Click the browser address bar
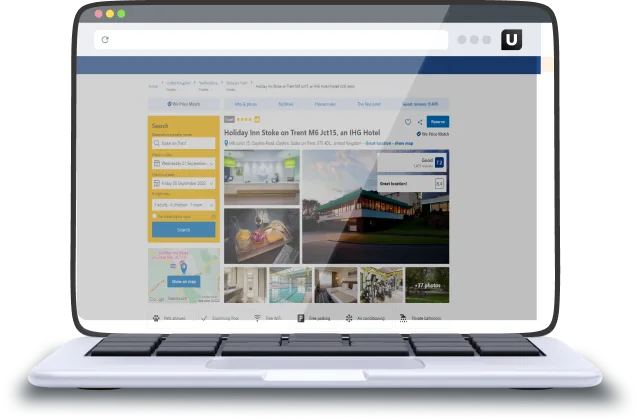 coord(270,40)
